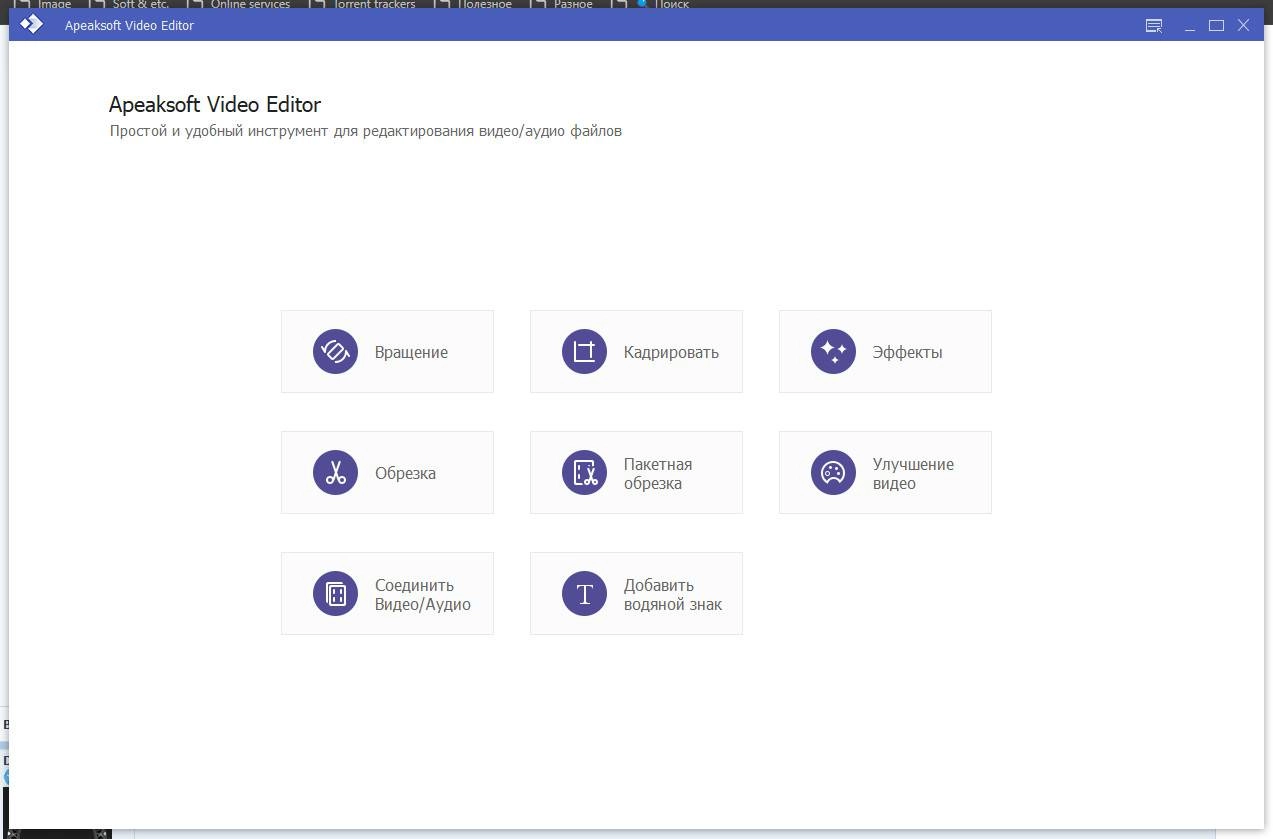Launch the Пакетная обрезка tool
The width and height of the screenshot is (1273, 839).
tap(636, 473)
